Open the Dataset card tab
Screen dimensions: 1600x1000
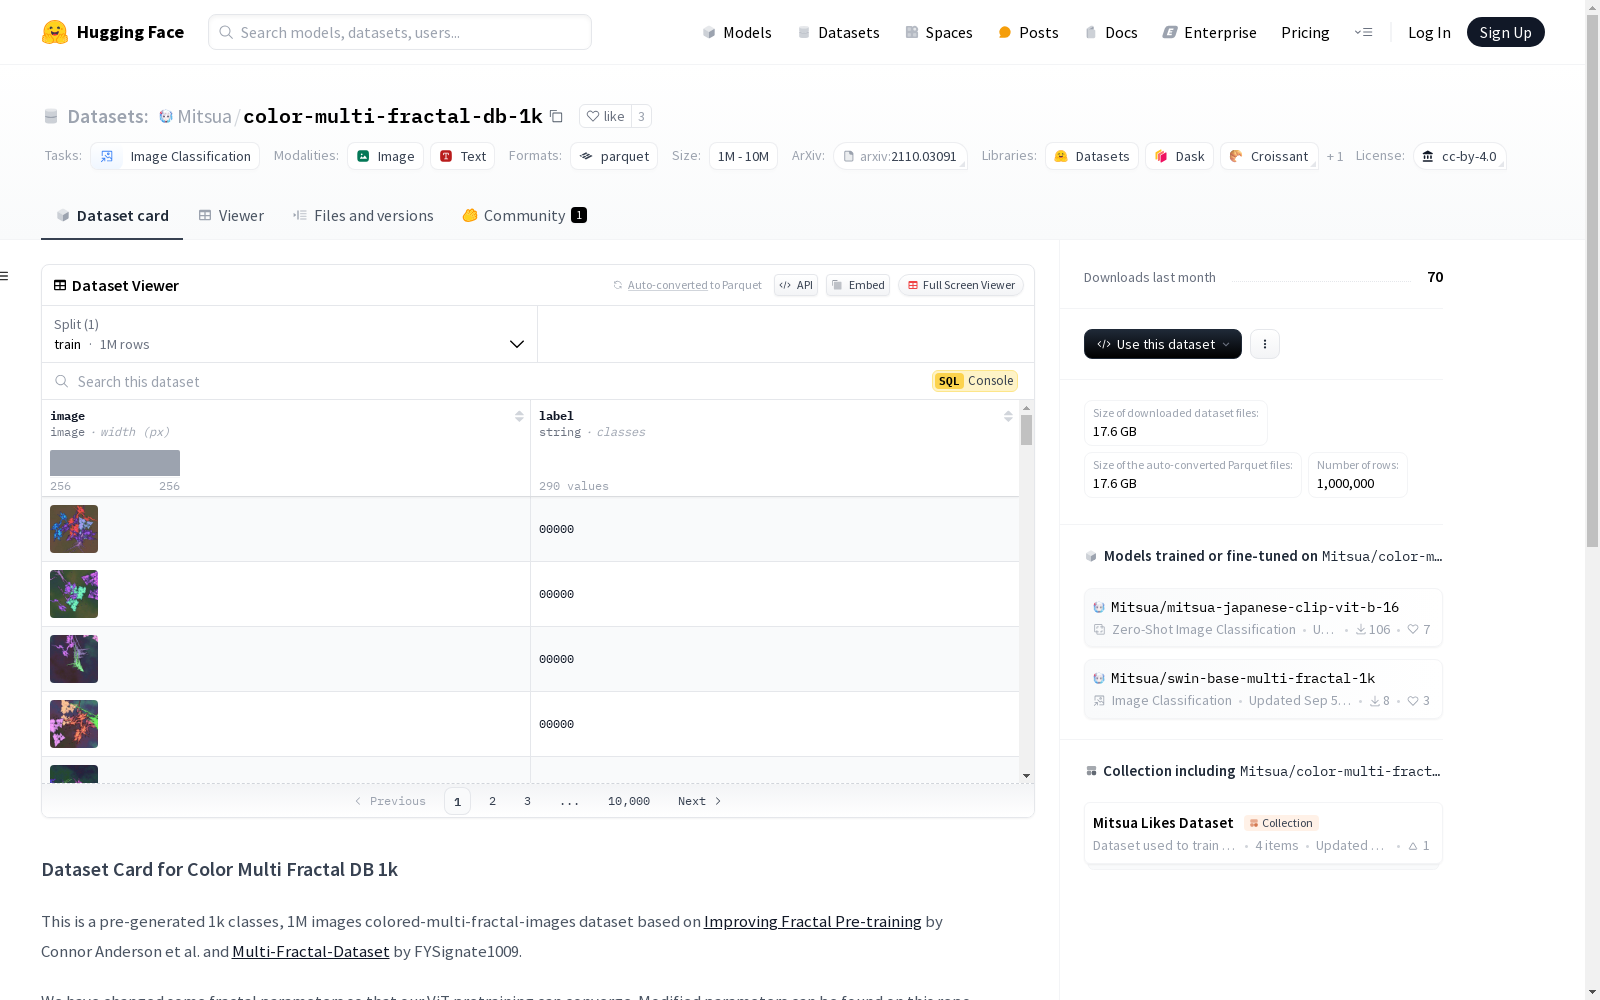click(112, 215)
